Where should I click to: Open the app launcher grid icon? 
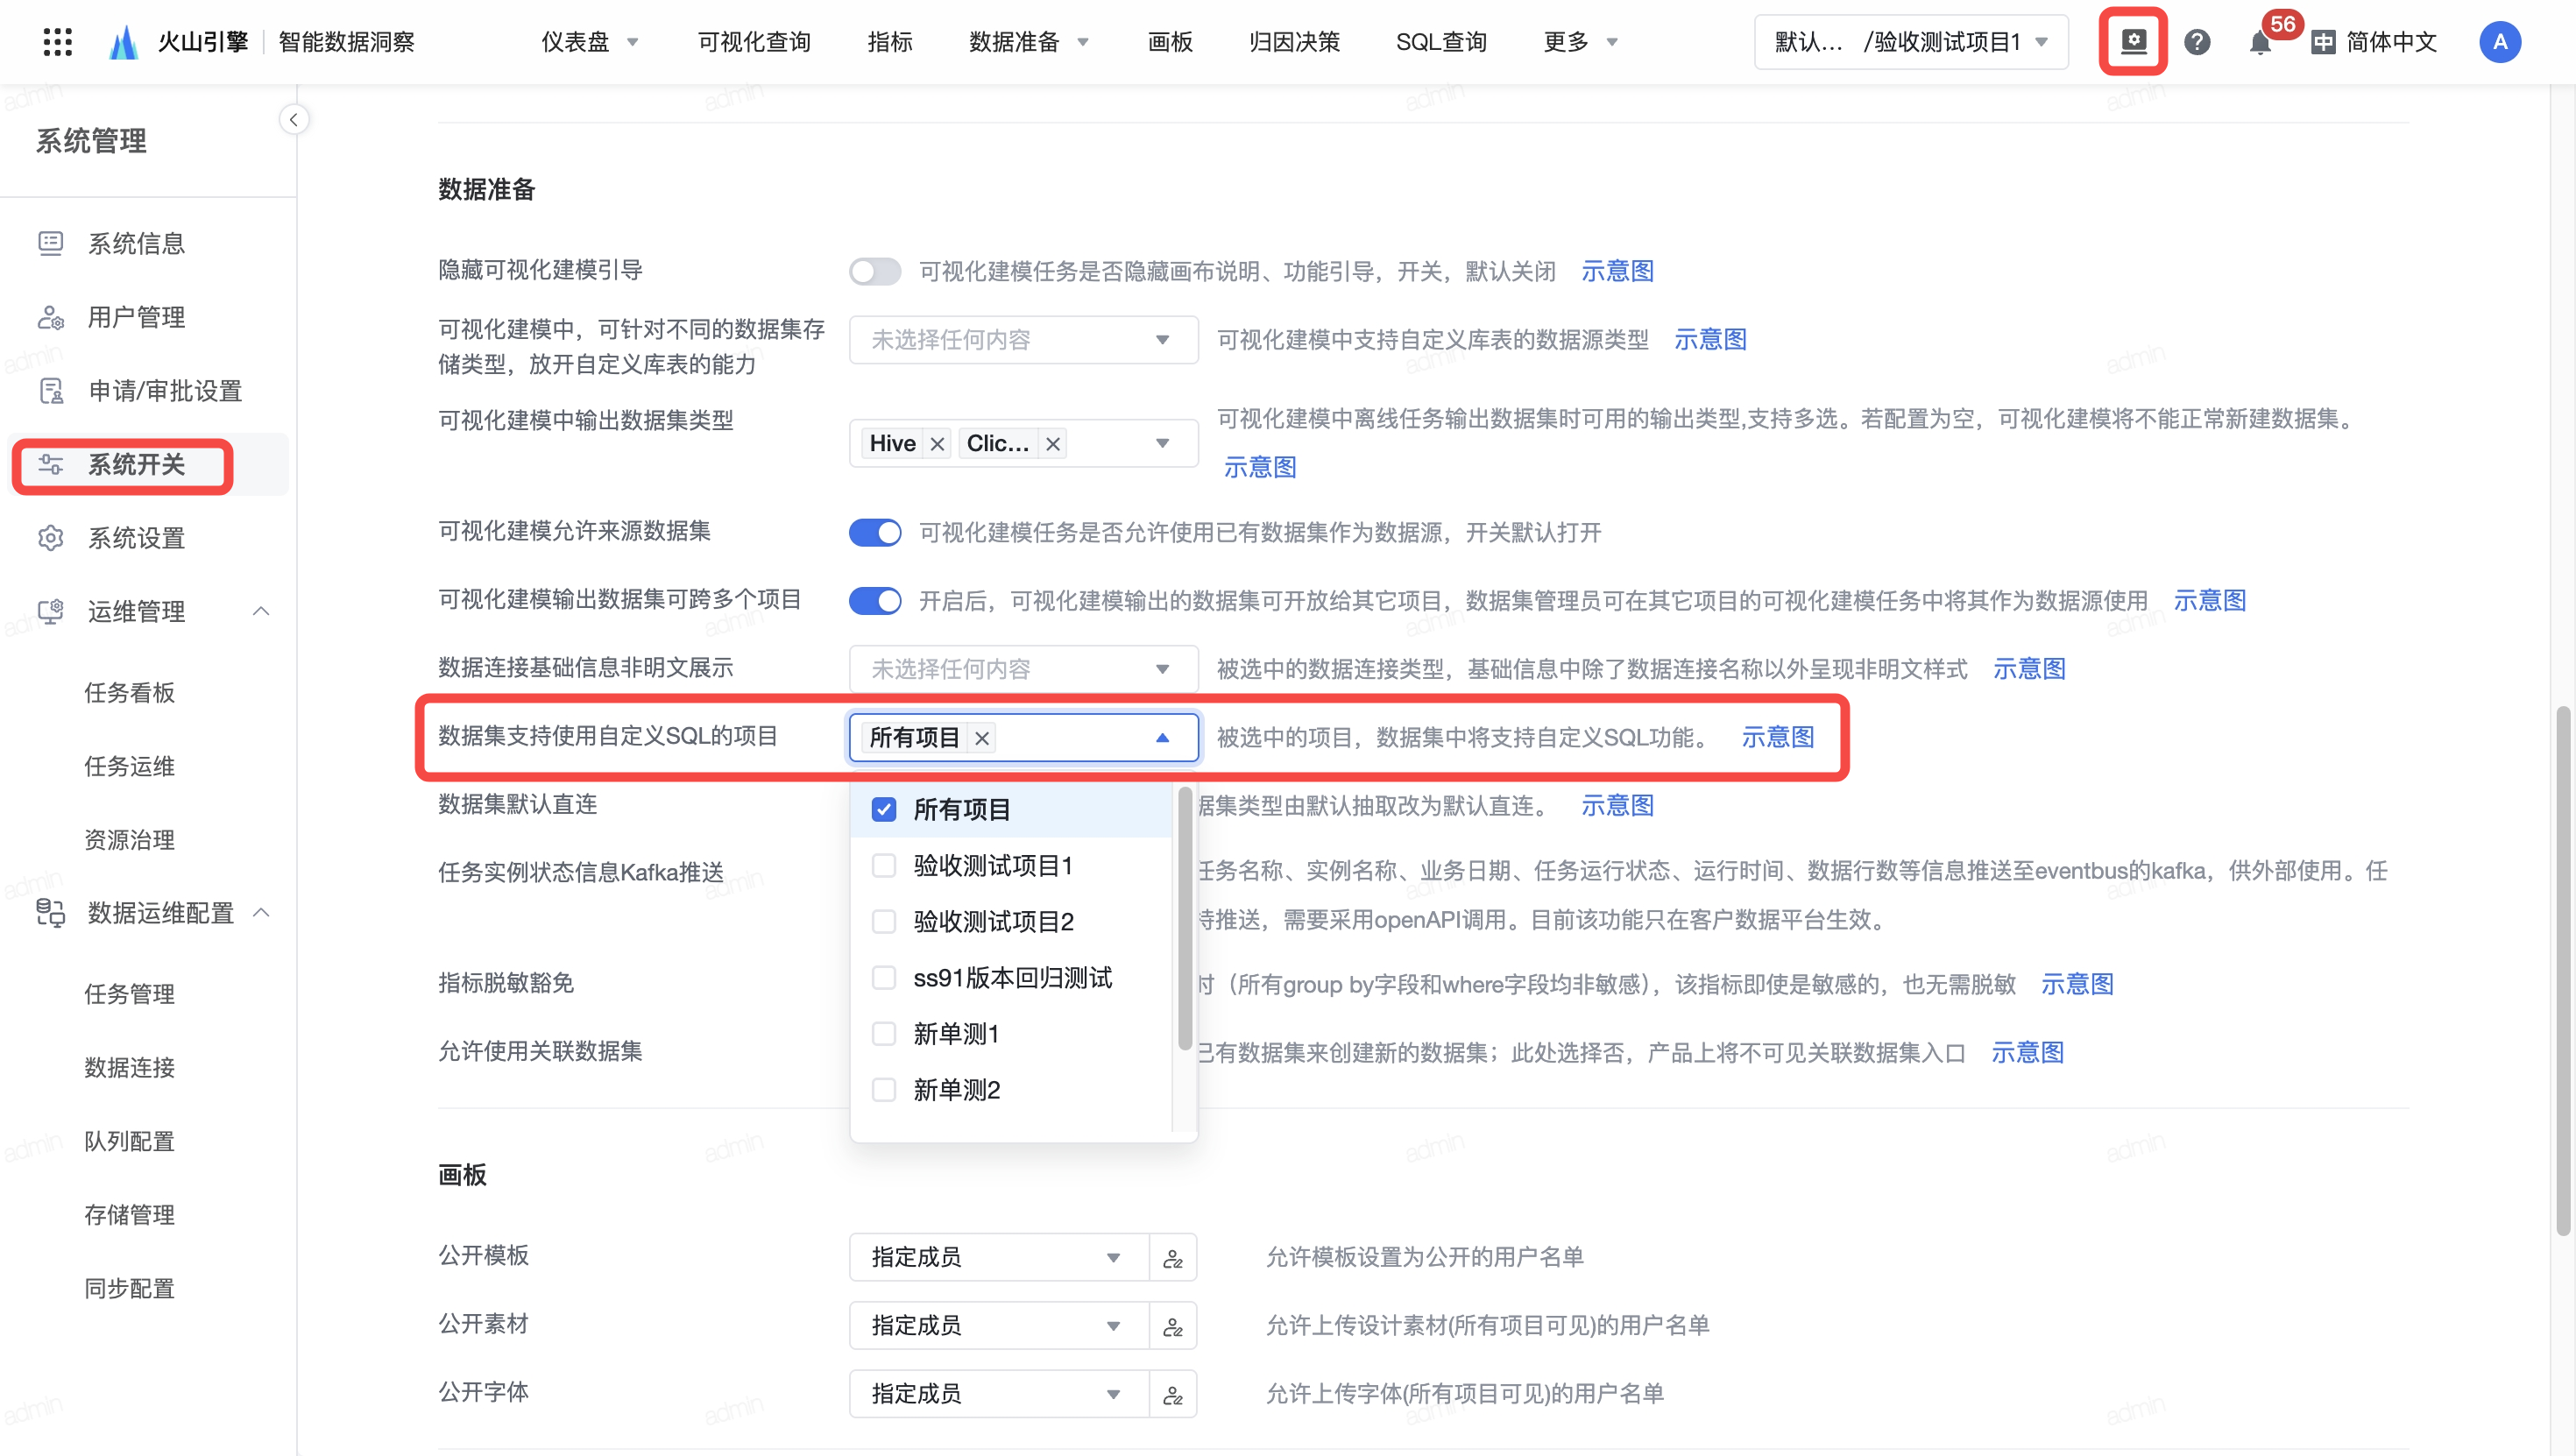58,41
